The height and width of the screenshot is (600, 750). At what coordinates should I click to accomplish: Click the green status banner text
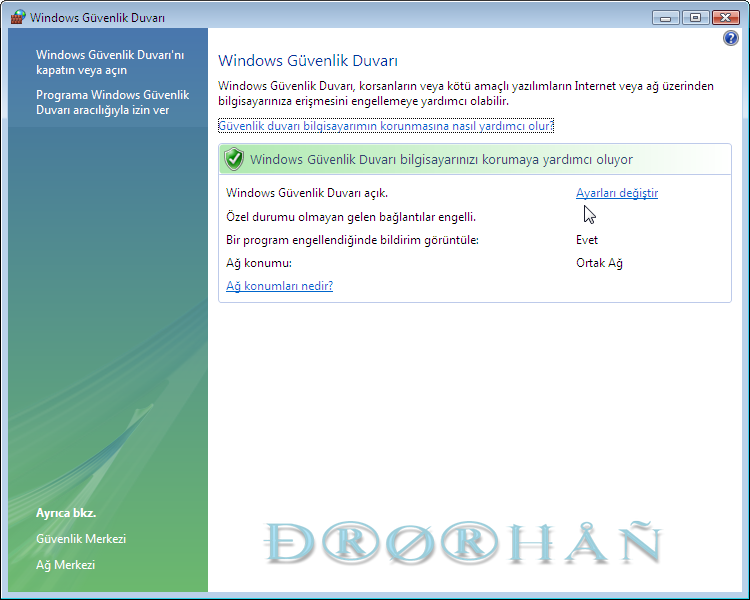(441, 159)
